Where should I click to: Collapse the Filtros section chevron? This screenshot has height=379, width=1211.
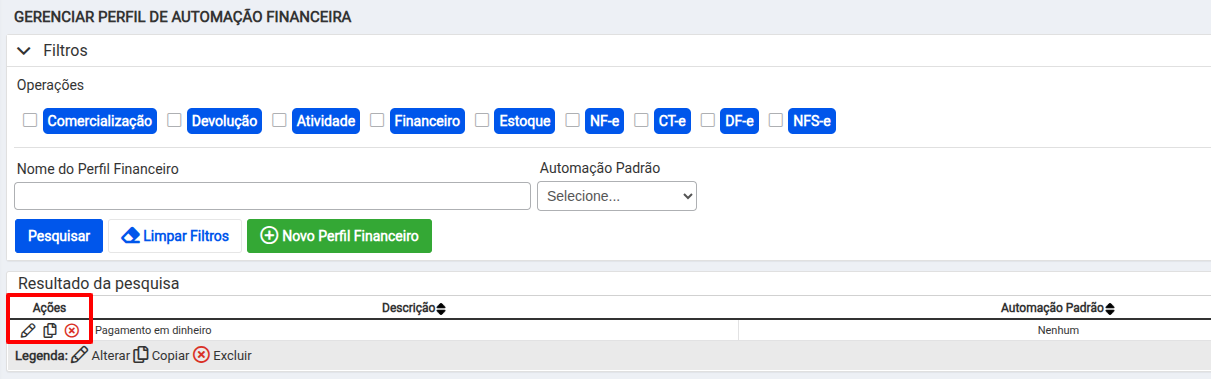(25, 50)
